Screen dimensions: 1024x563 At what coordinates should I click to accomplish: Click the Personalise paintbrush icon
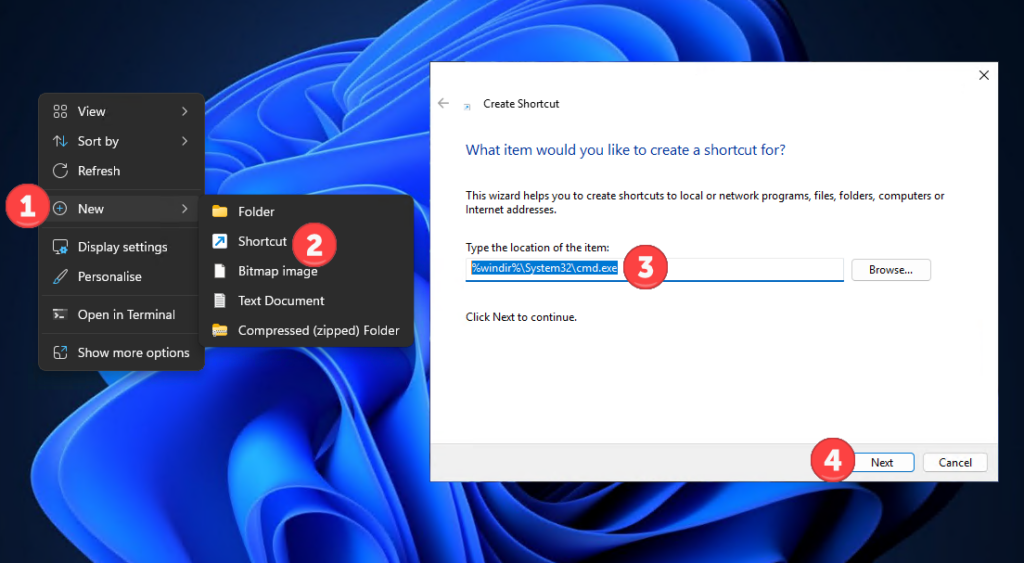60,277
